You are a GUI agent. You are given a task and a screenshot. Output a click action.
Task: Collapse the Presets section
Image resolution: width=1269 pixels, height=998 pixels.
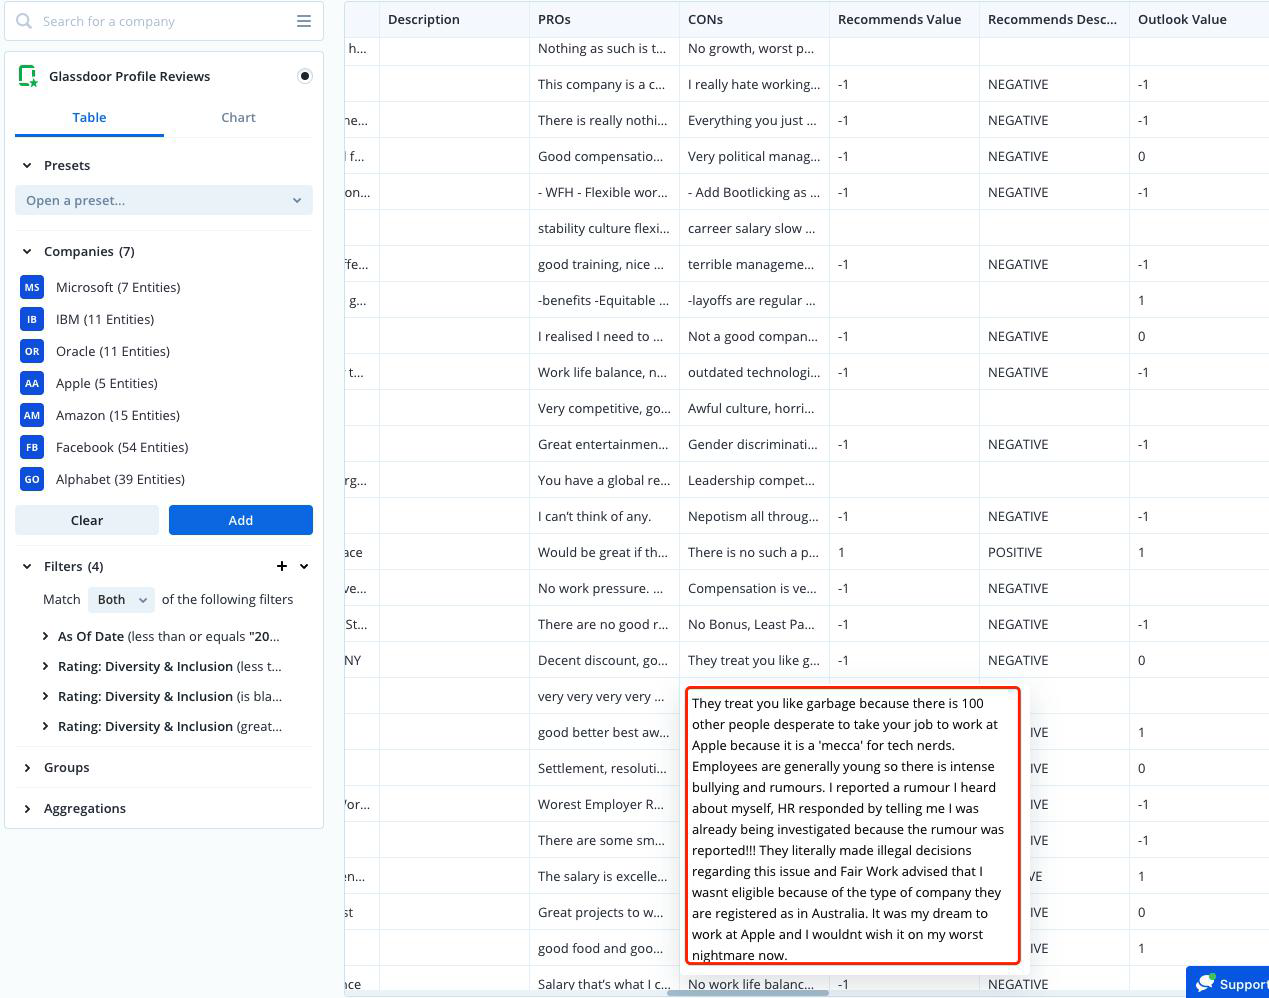coord(27,165)
